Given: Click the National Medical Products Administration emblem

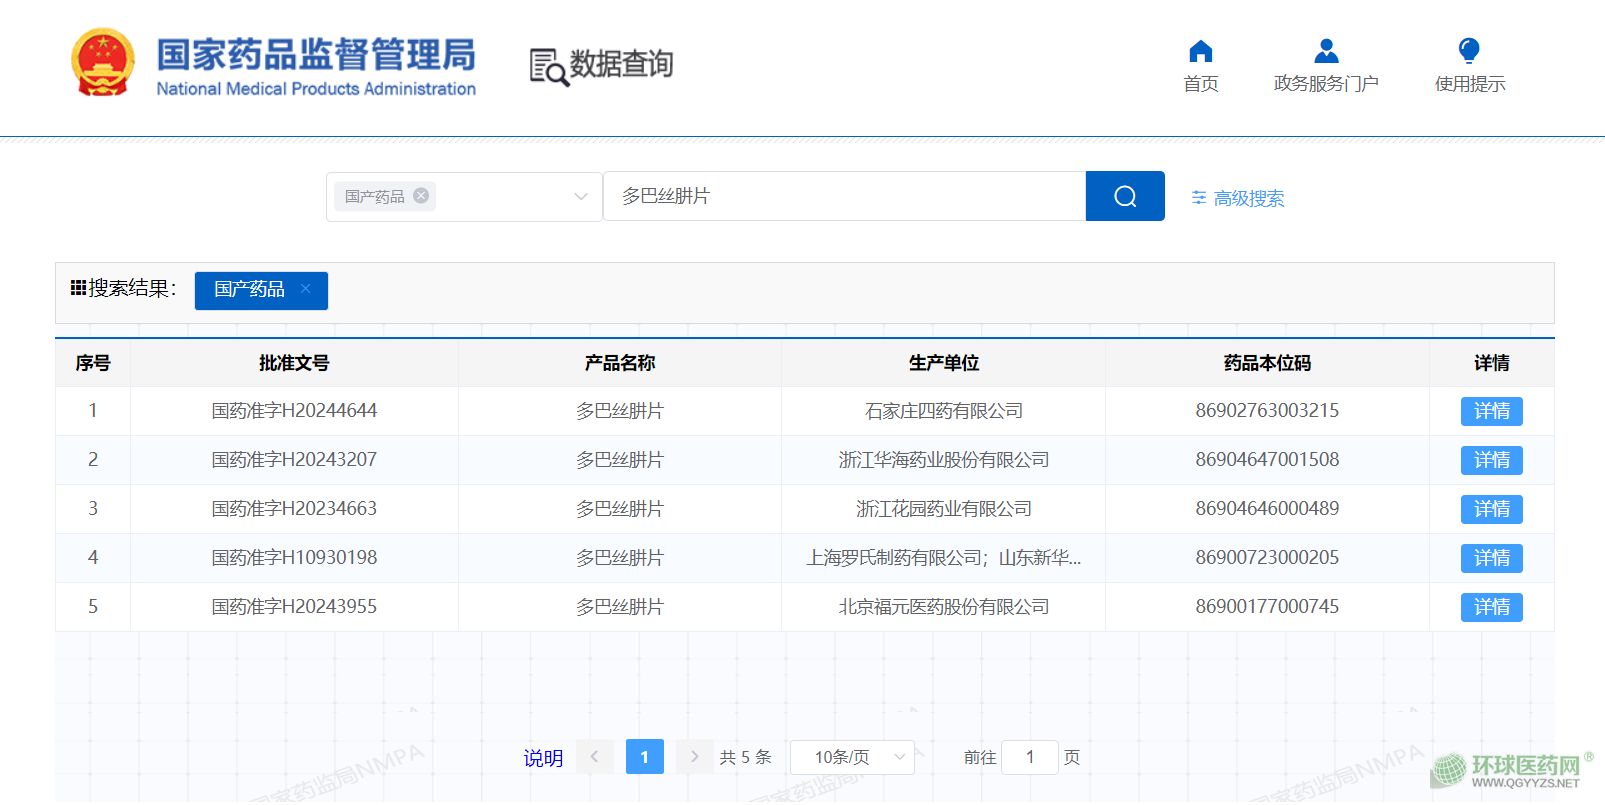Looking at the screenshot, I should (x=102, y=63).
